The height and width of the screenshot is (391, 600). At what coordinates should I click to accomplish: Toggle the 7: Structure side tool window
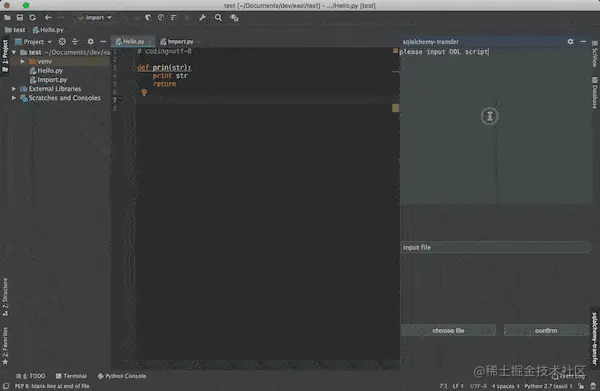5,297
